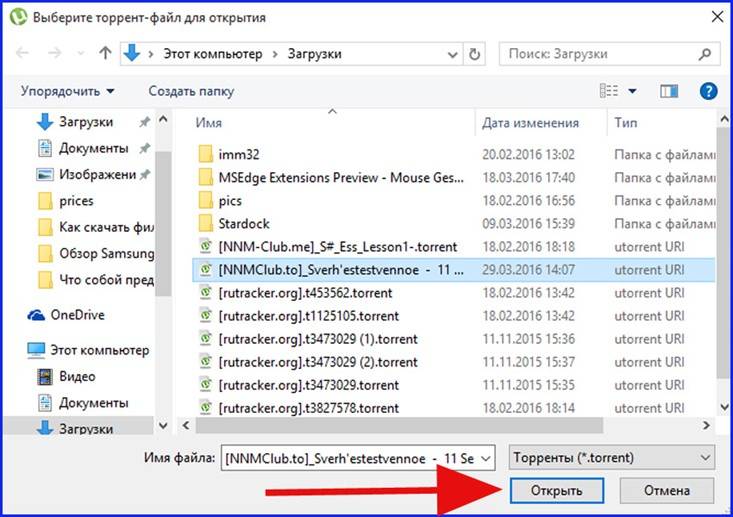733x517 pixels.
Task: Select Stardock folder icon
Action: 206,223
